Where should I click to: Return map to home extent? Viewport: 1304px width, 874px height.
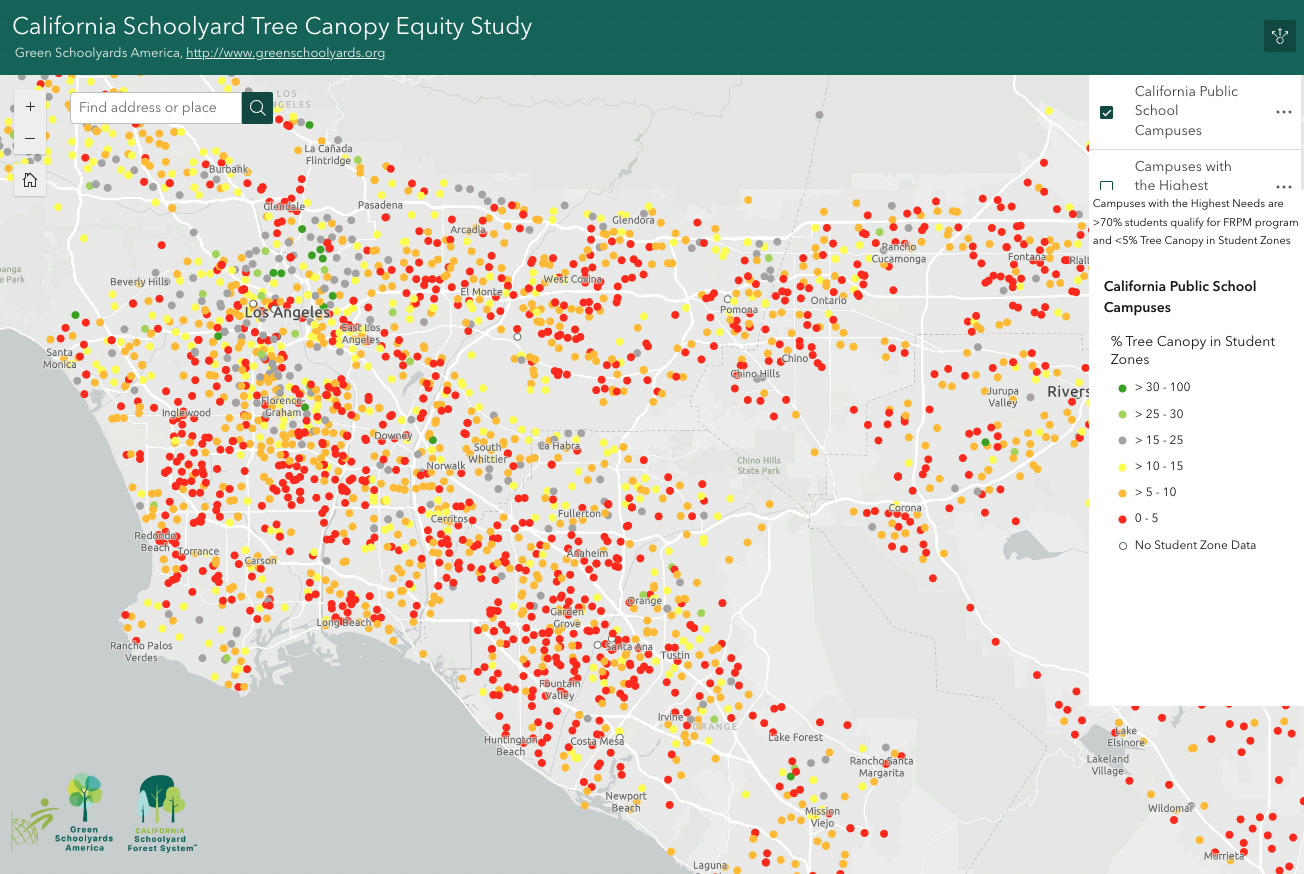[x=30, y=180]
